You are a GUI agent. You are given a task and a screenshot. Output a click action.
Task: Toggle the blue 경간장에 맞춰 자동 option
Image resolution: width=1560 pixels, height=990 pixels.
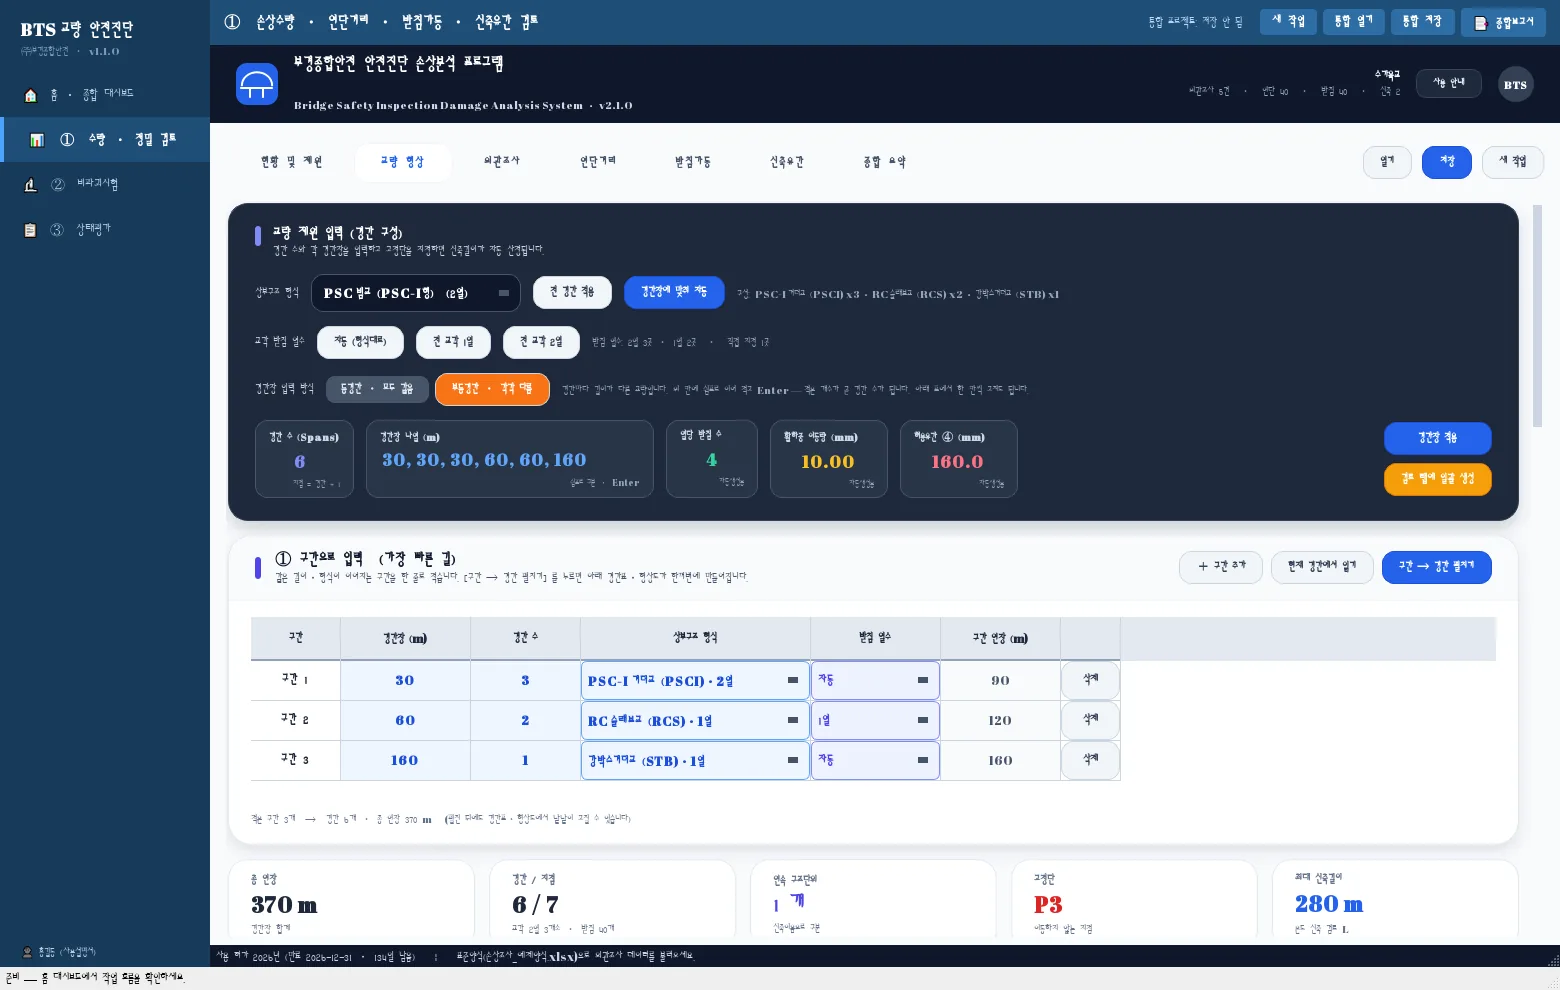pyautogui.click(x=674, y=292)
